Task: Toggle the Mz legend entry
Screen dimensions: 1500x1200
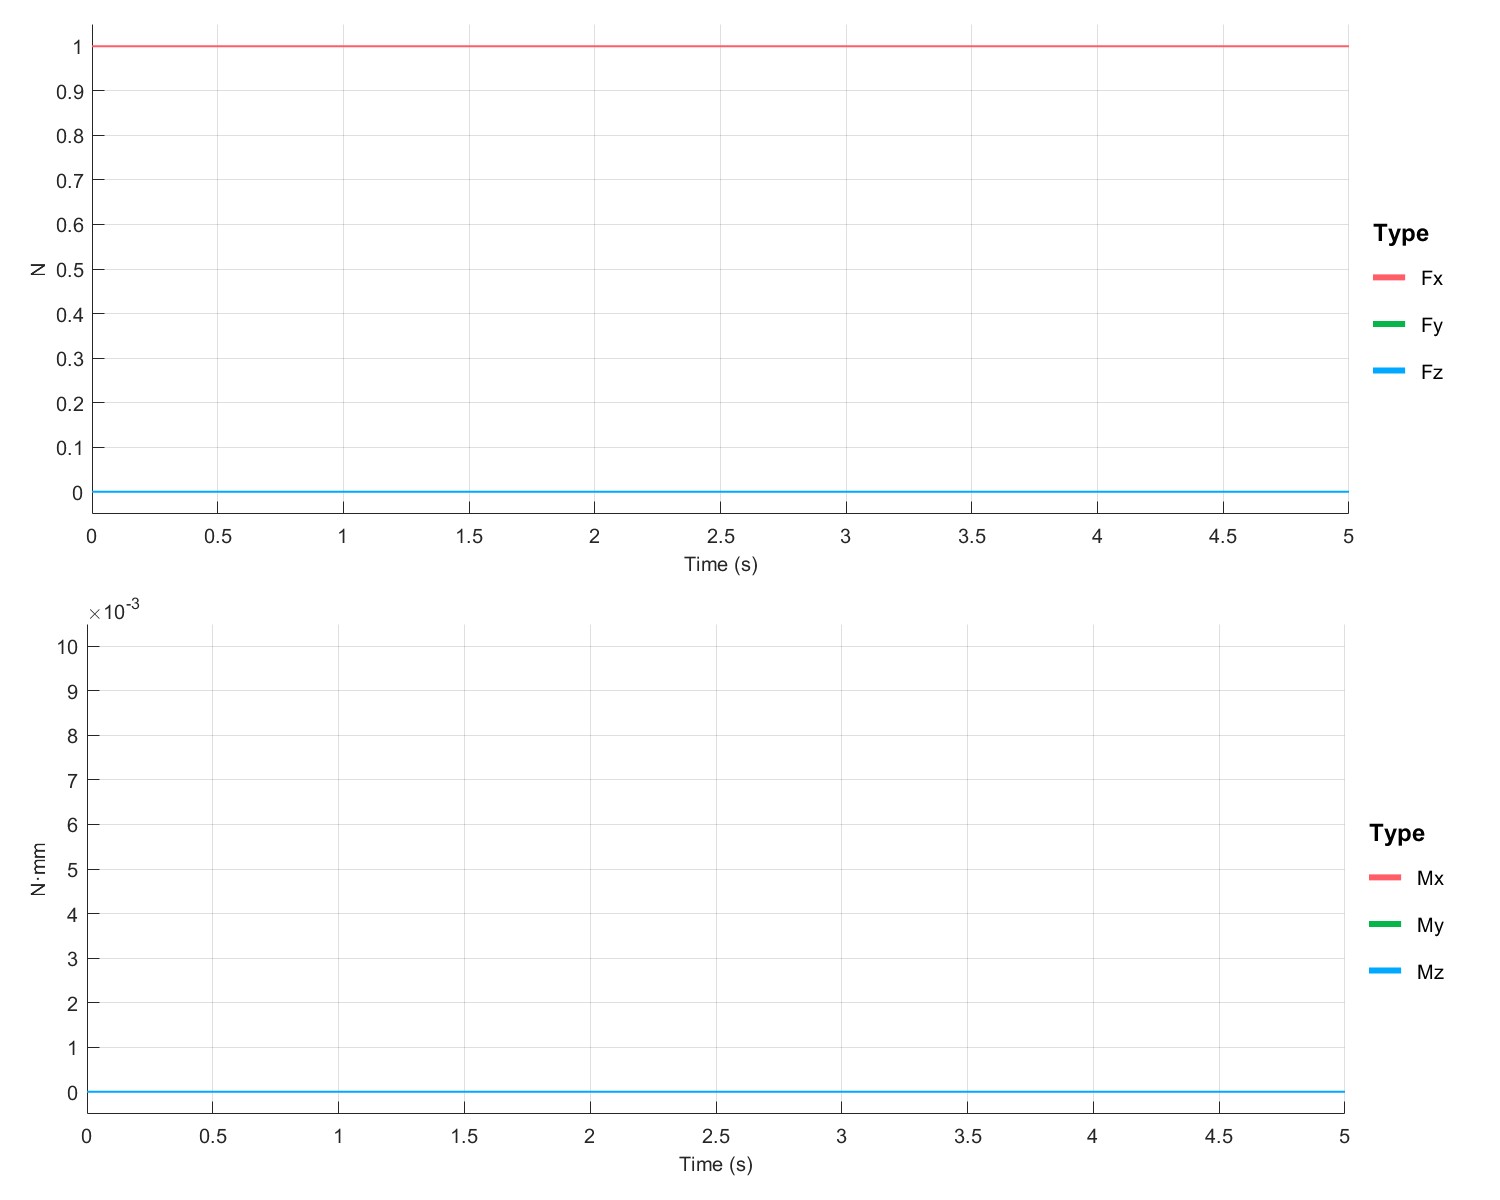Action: 1406,972
